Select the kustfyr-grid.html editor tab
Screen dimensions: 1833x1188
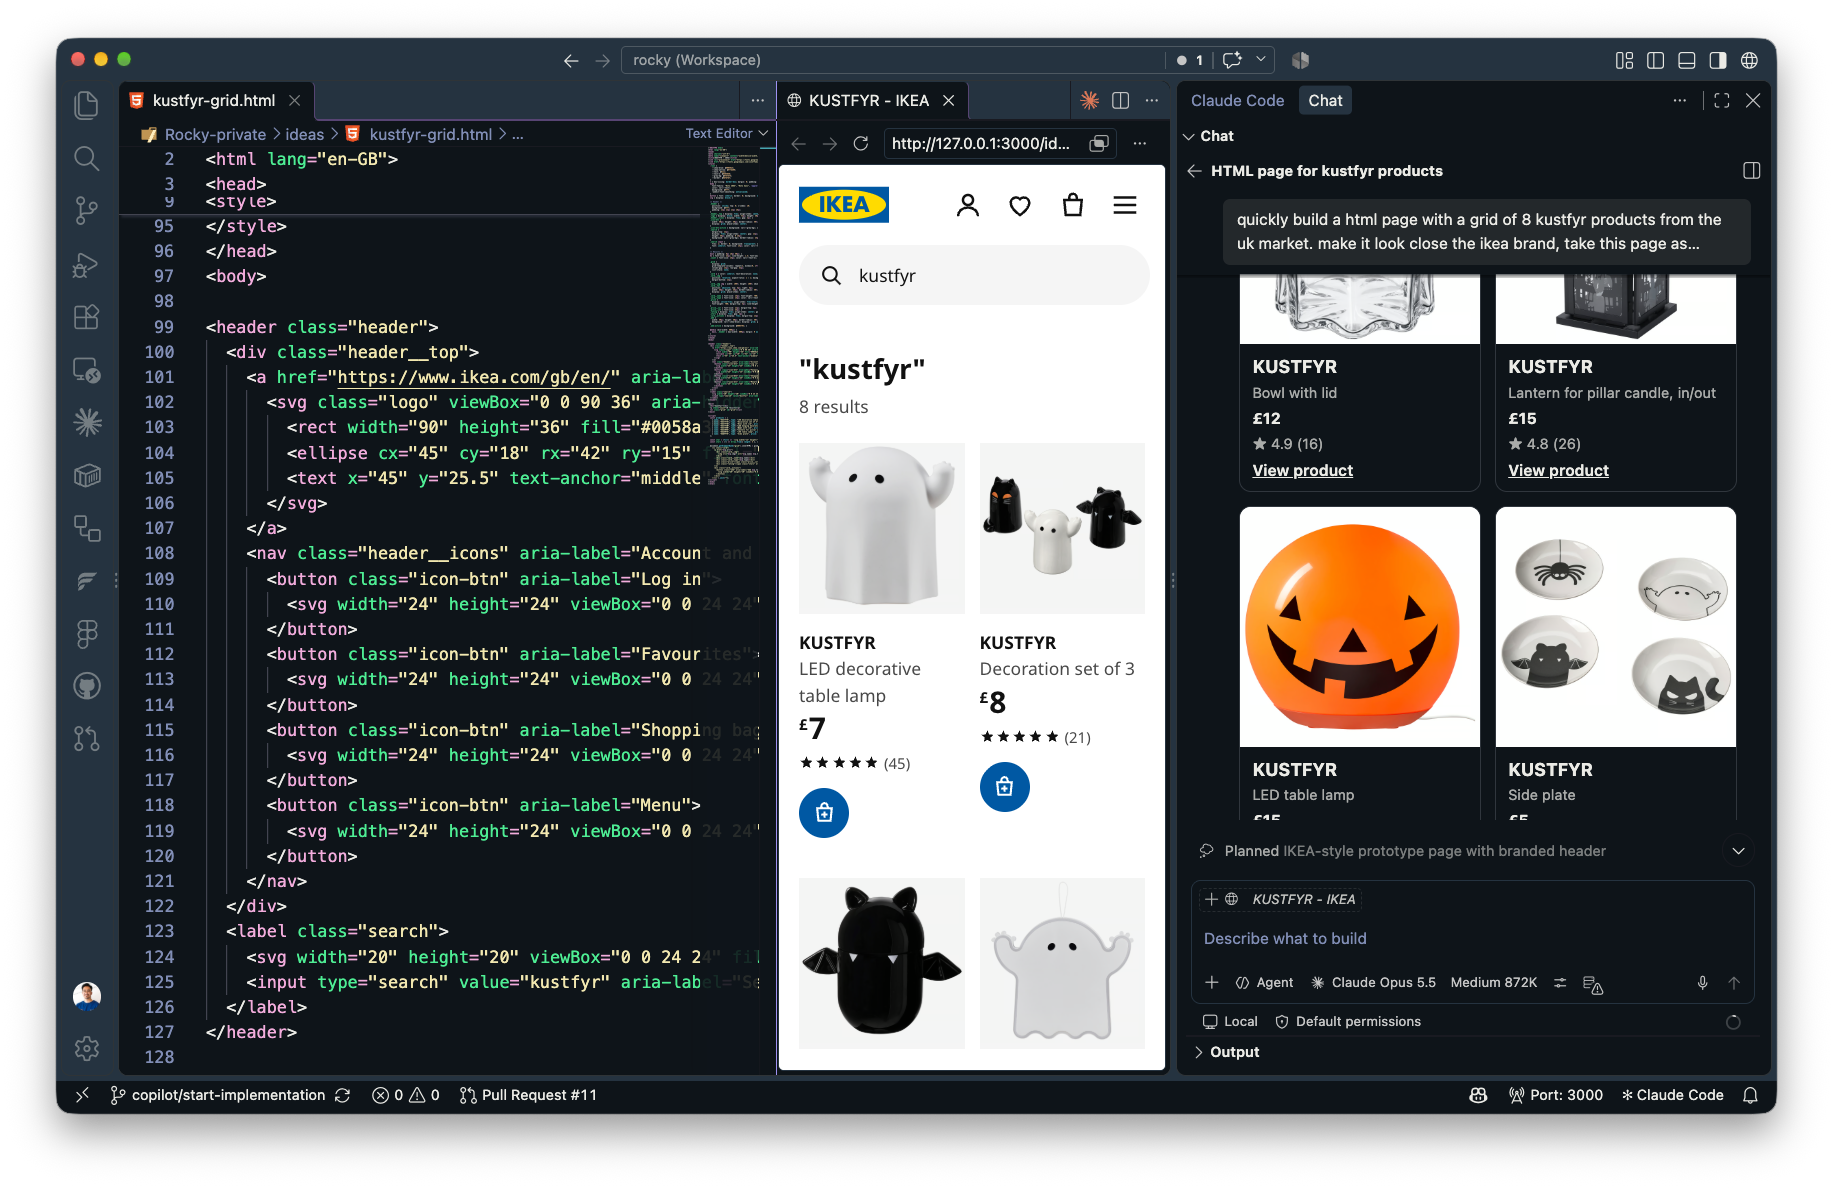click(214, 100)
